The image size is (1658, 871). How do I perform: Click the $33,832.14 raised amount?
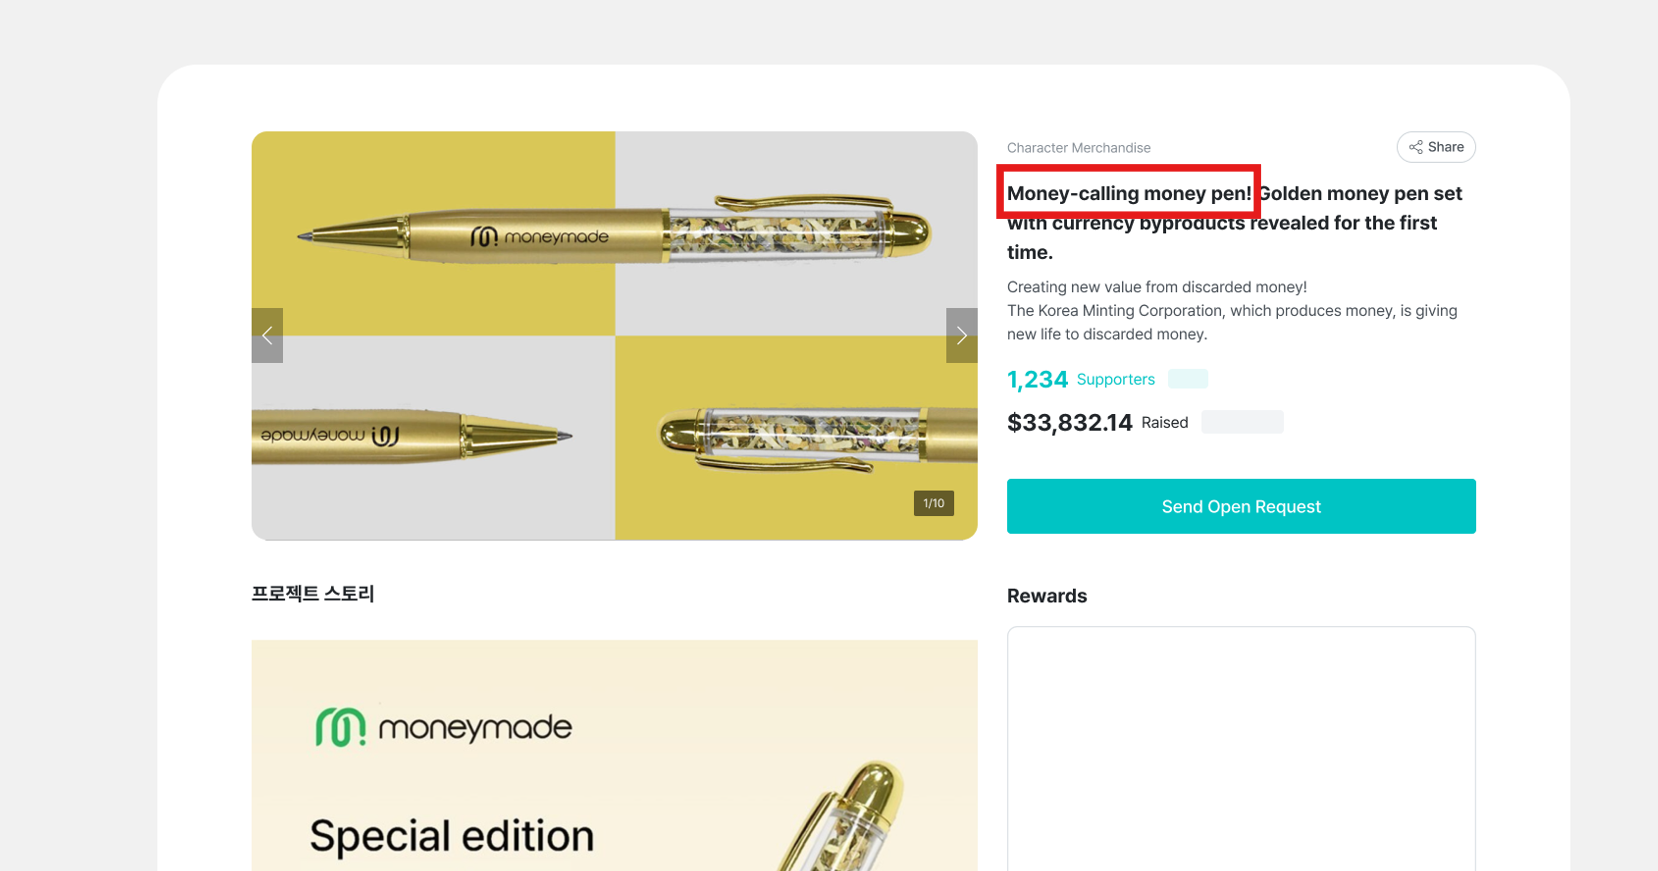tap(1069, 423)
